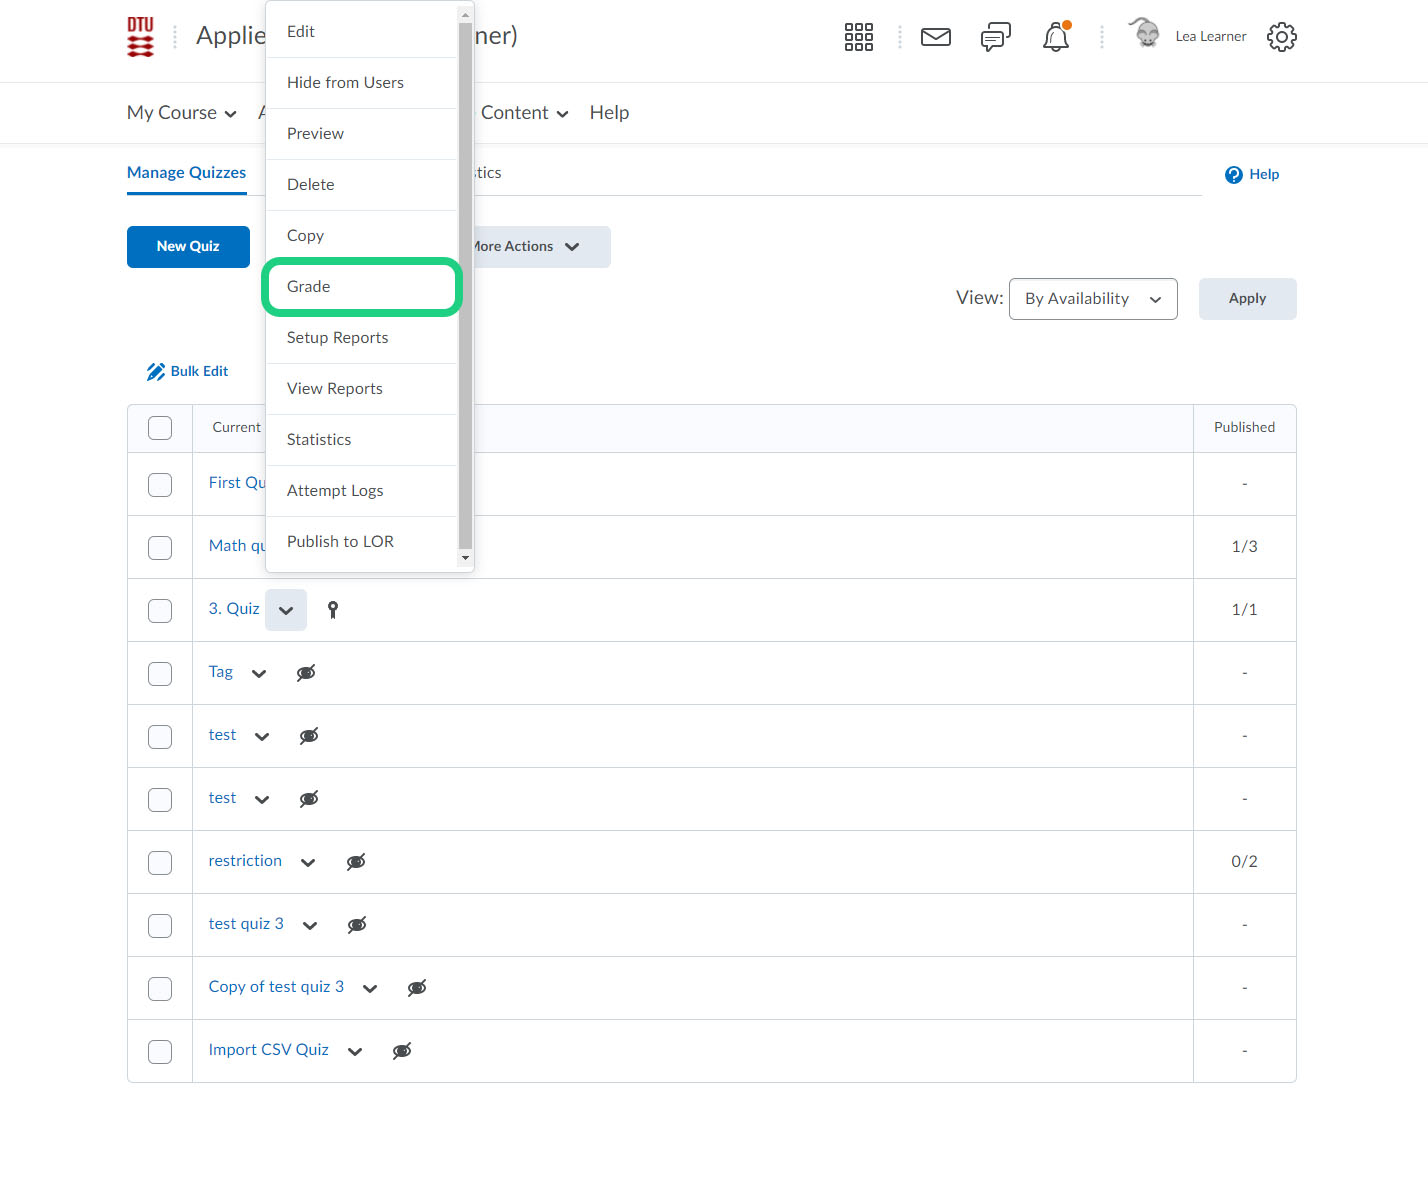Open the course selector grid icon
Image resolution: width=1428 pixels, height=1188 pixels.
[x=858, y=37]
